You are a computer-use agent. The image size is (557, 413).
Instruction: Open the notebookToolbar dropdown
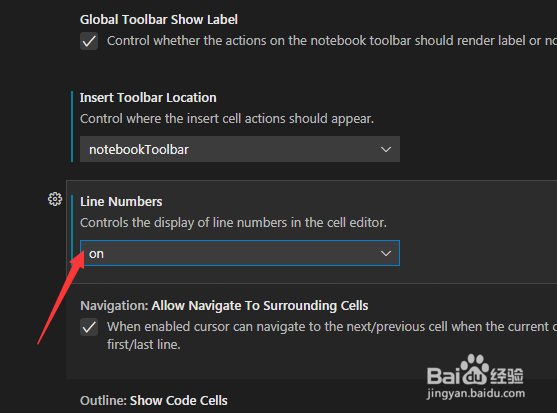pos(240,149)
